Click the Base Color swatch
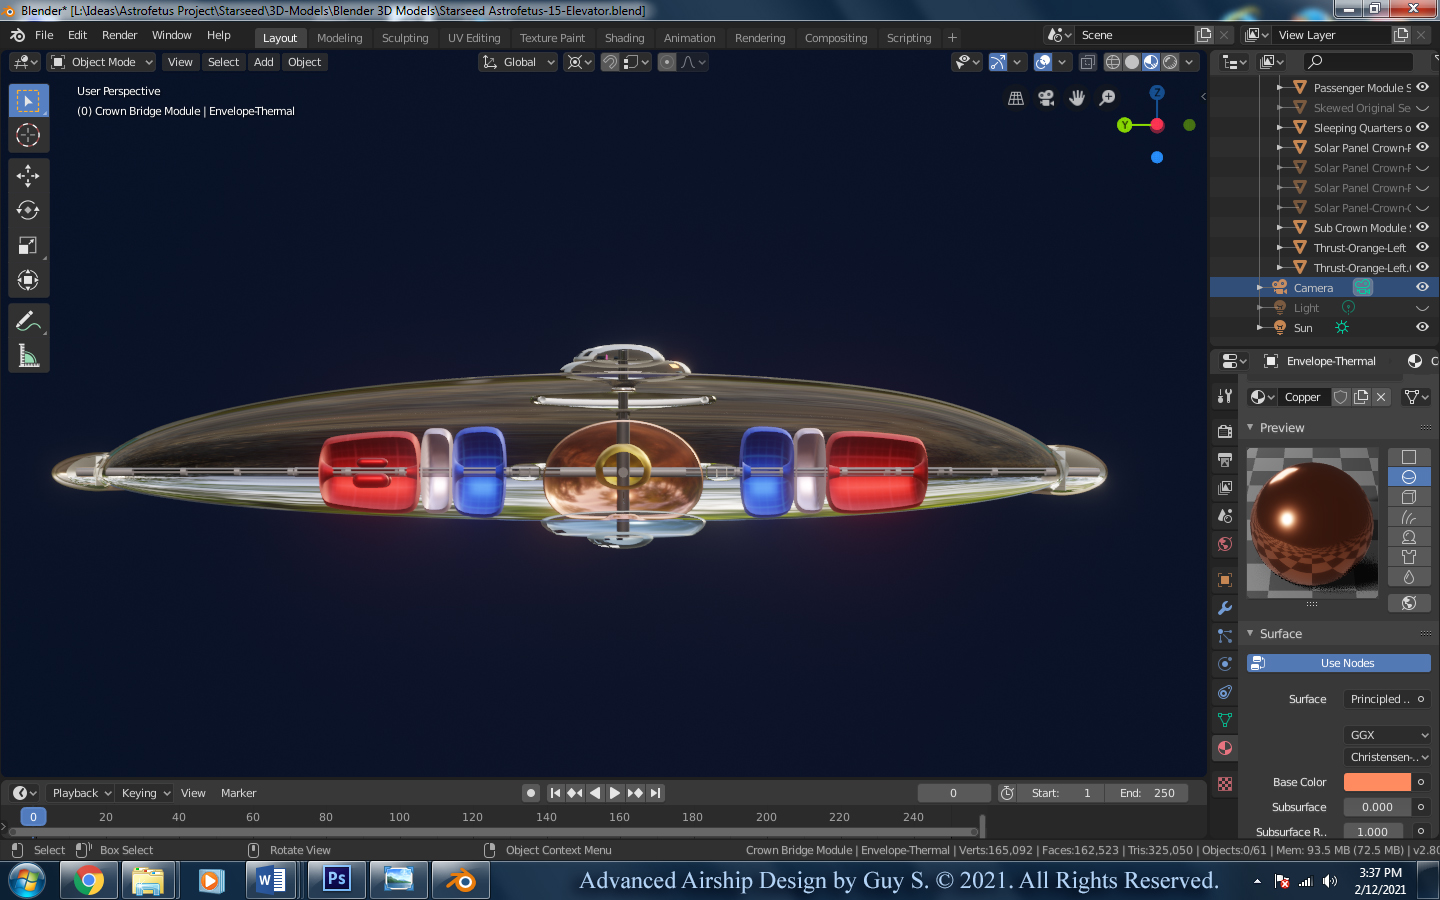The height and width of the screenshot is (900, 1440). pos(1377,782)
